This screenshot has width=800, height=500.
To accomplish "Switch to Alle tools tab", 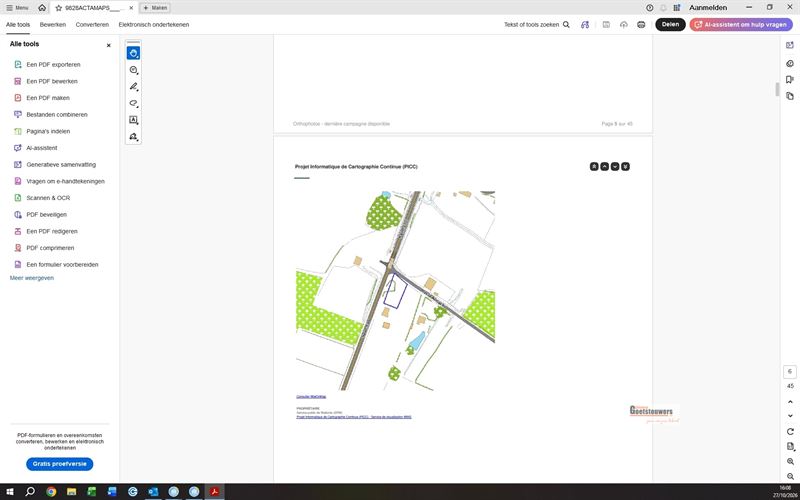I will [18, 24].
